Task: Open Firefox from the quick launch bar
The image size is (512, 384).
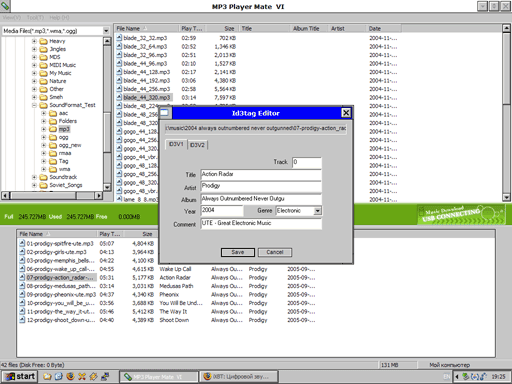Action: [x=70, y=377]
